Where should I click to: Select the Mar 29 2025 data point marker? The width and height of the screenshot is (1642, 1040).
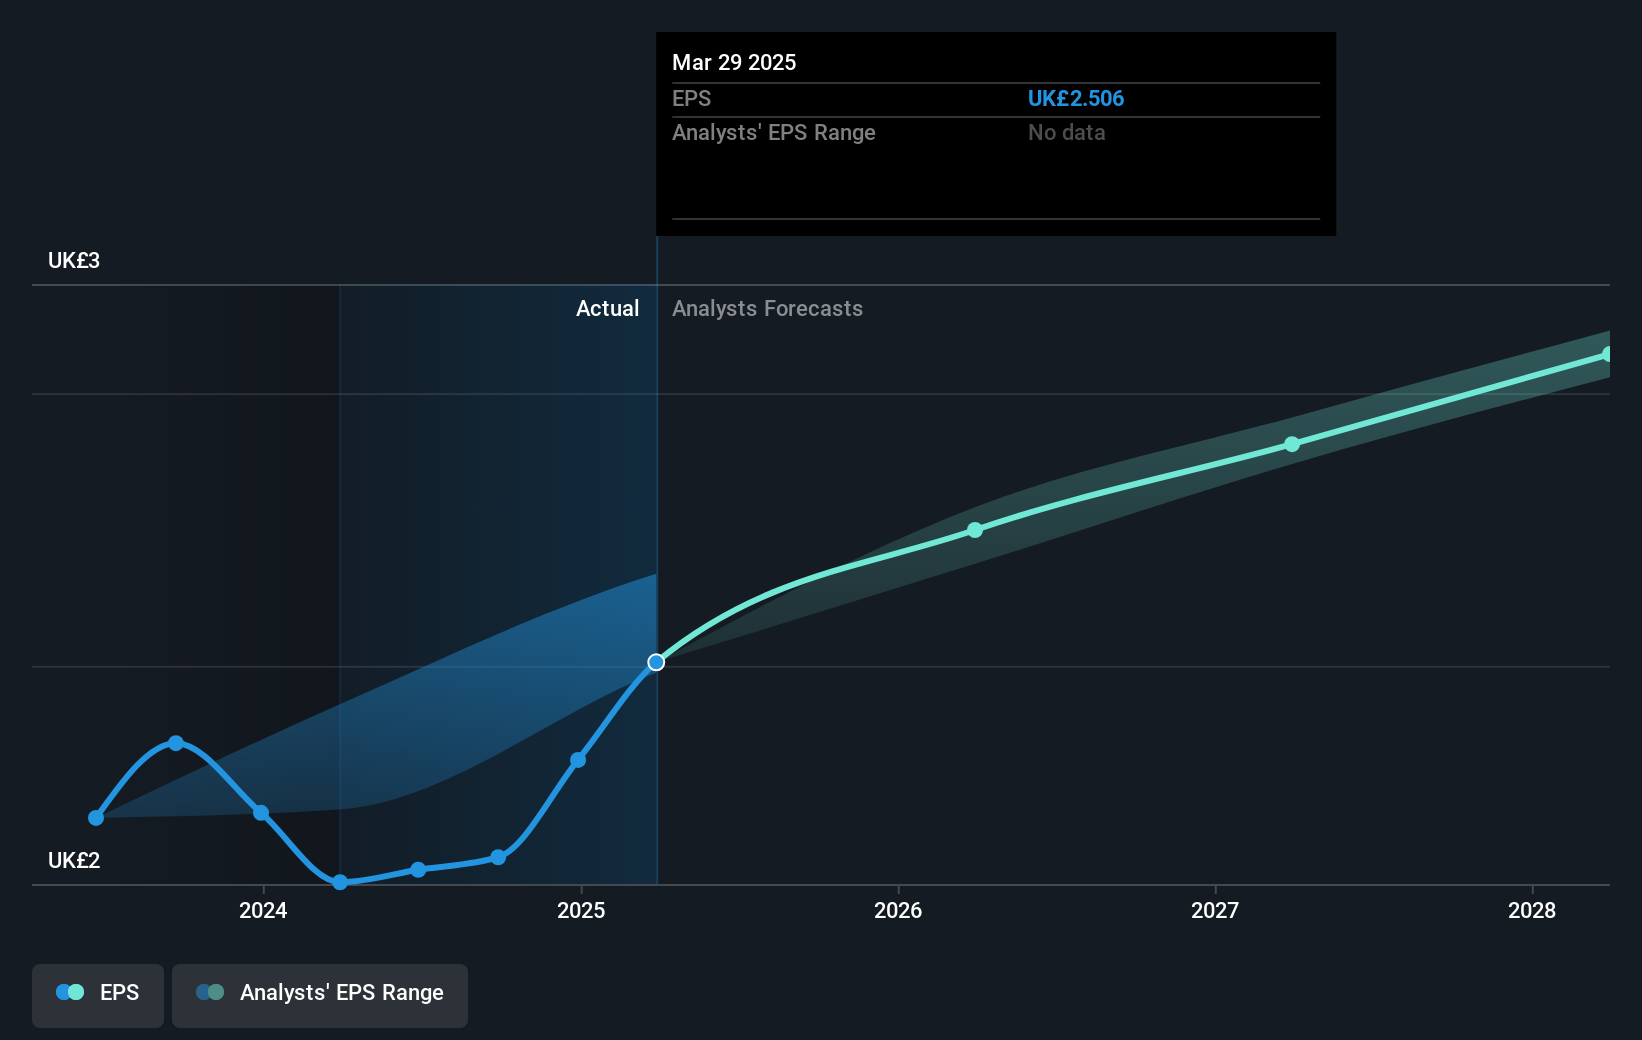click(655, 662)
